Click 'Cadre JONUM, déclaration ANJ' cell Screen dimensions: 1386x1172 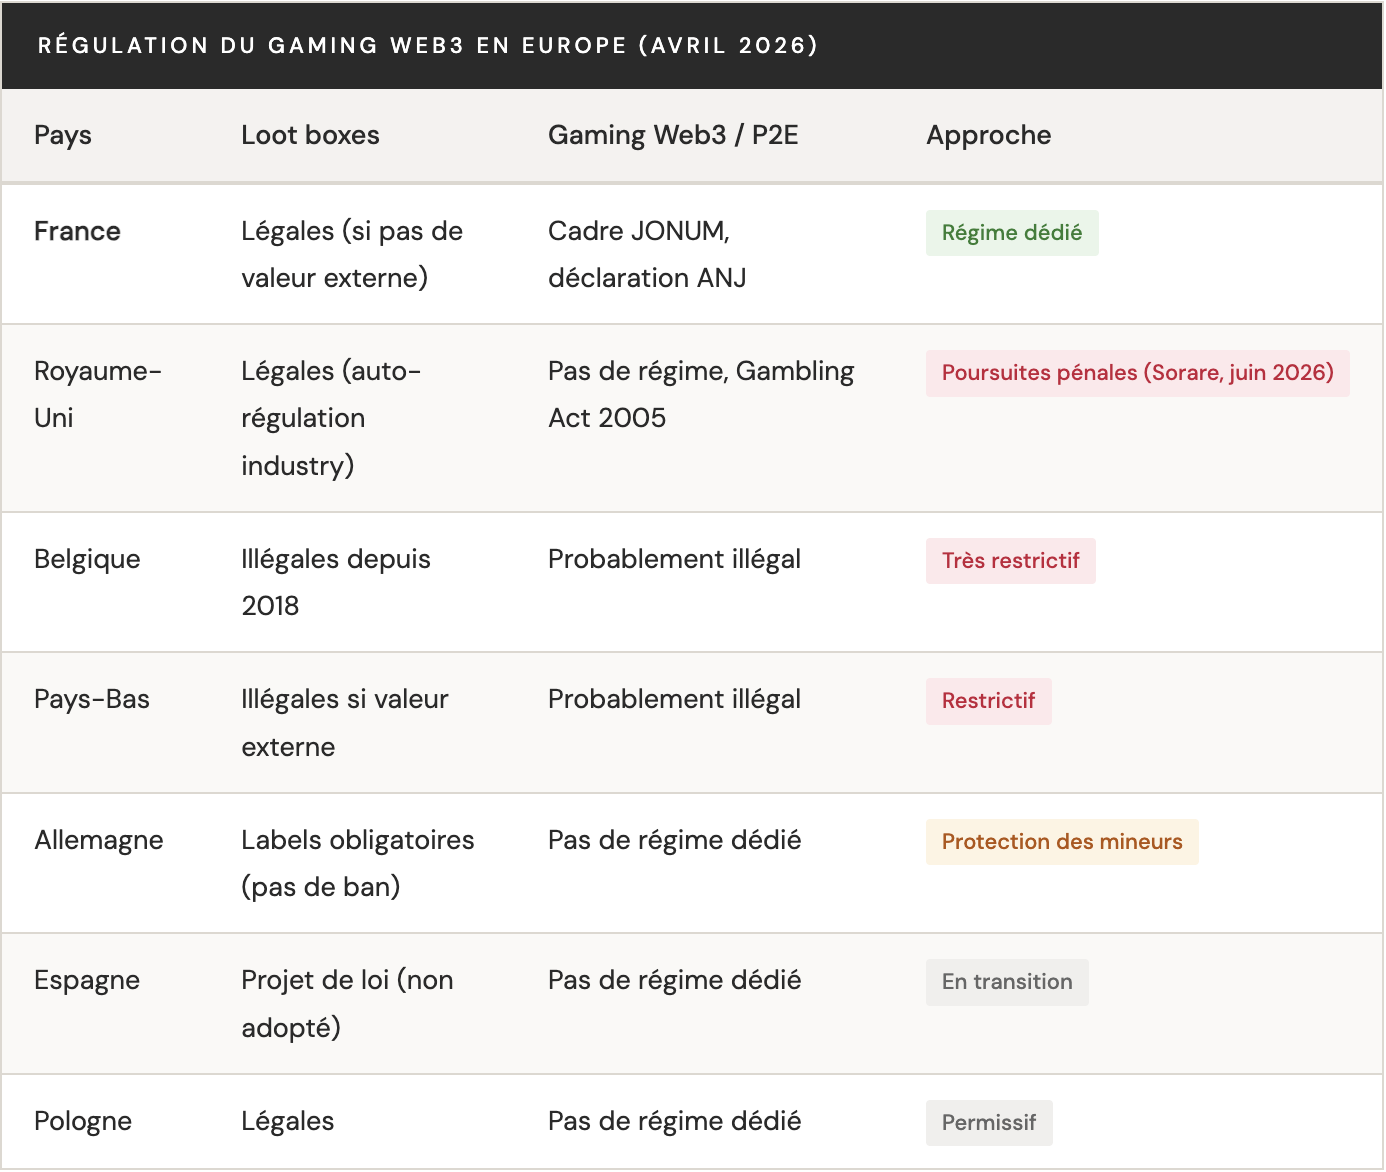pos(647,254)
